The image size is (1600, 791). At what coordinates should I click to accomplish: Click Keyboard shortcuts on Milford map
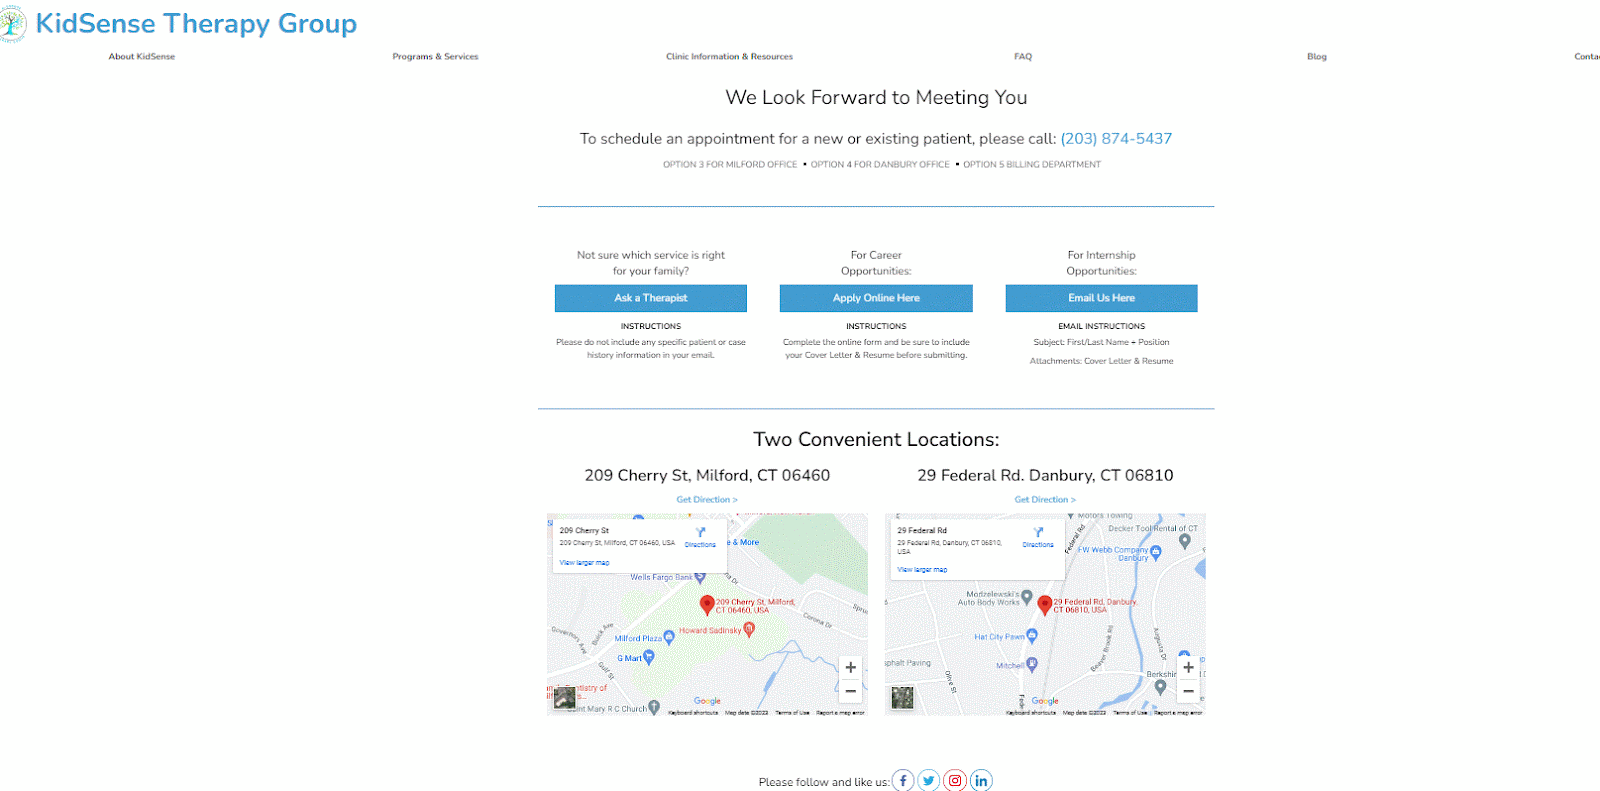693,713
